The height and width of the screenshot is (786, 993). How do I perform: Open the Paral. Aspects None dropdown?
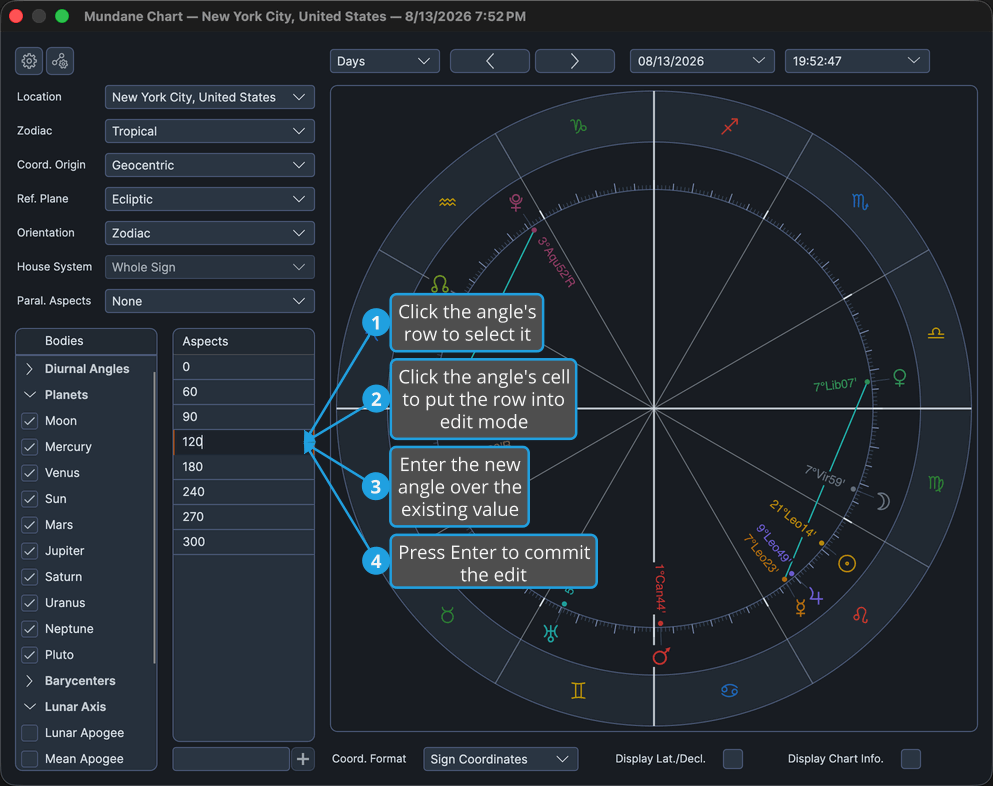point(210,301)
